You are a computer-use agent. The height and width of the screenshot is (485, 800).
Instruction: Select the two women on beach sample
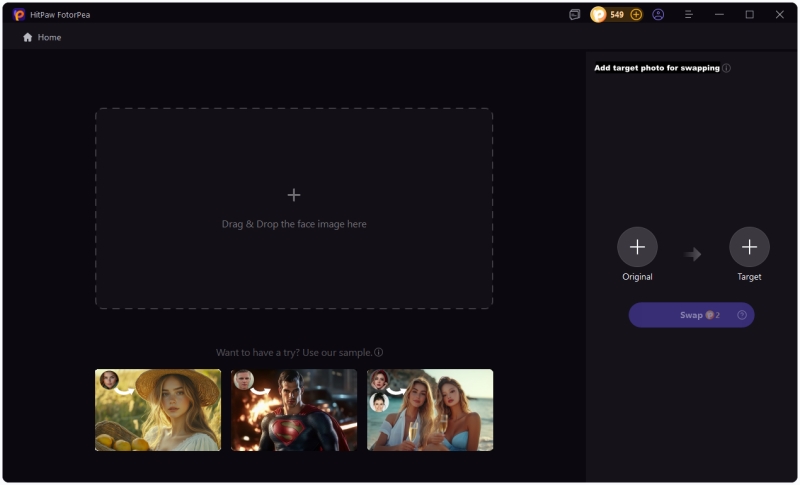(x=430, y=410)
